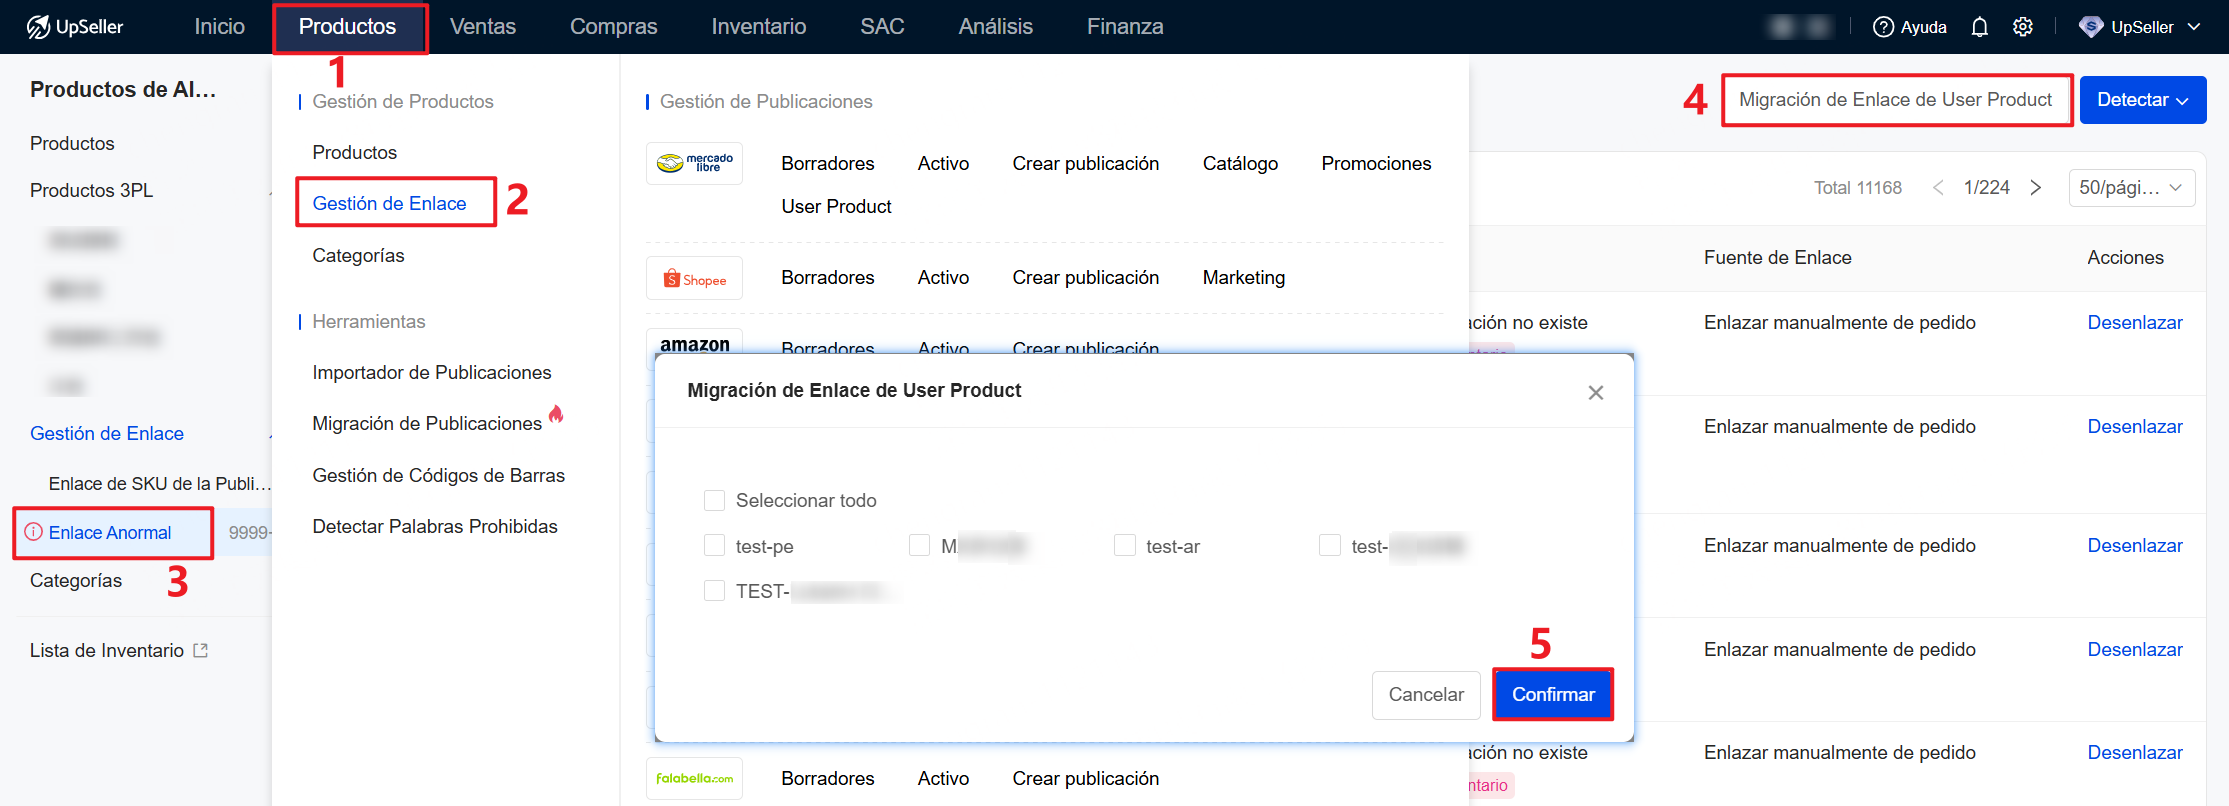The height and width of the screenshot is (806, 2229).
Task: Open Mercado Libre Promociones
Action: 1376,163
